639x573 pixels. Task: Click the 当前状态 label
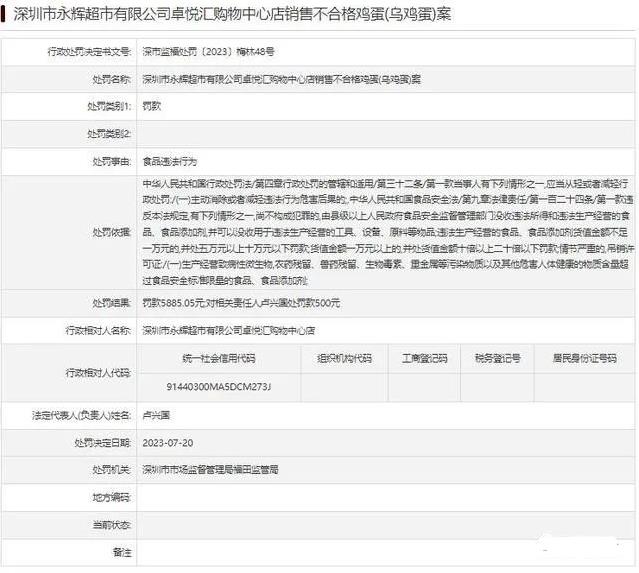[x=111, y=525]
